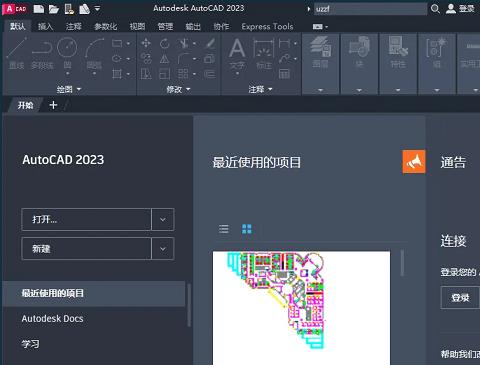The image size is (480, 365).
Task: Select the 输出 ribbon tab
Action: (x=193, y=26)
